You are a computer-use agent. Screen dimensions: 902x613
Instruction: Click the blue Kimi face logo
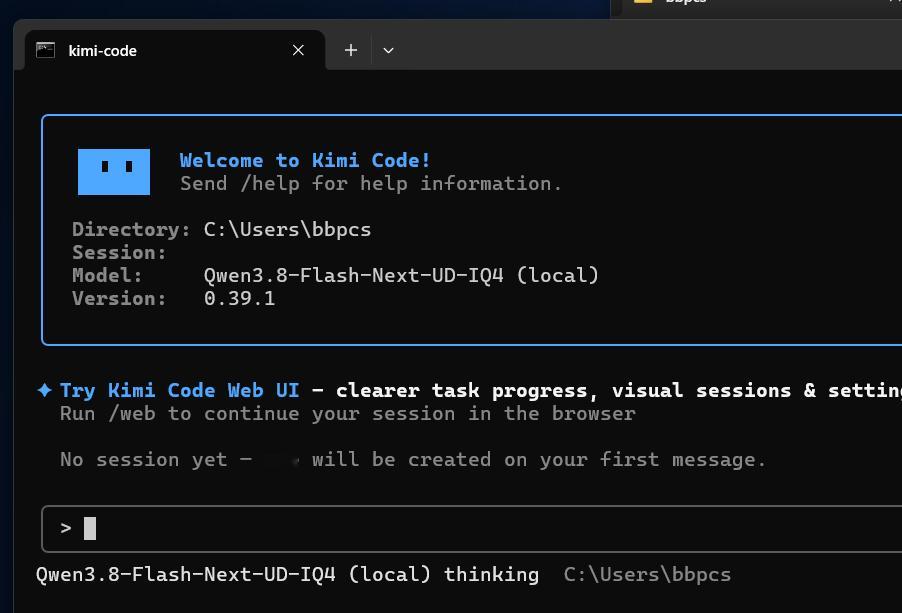point(114,172)
